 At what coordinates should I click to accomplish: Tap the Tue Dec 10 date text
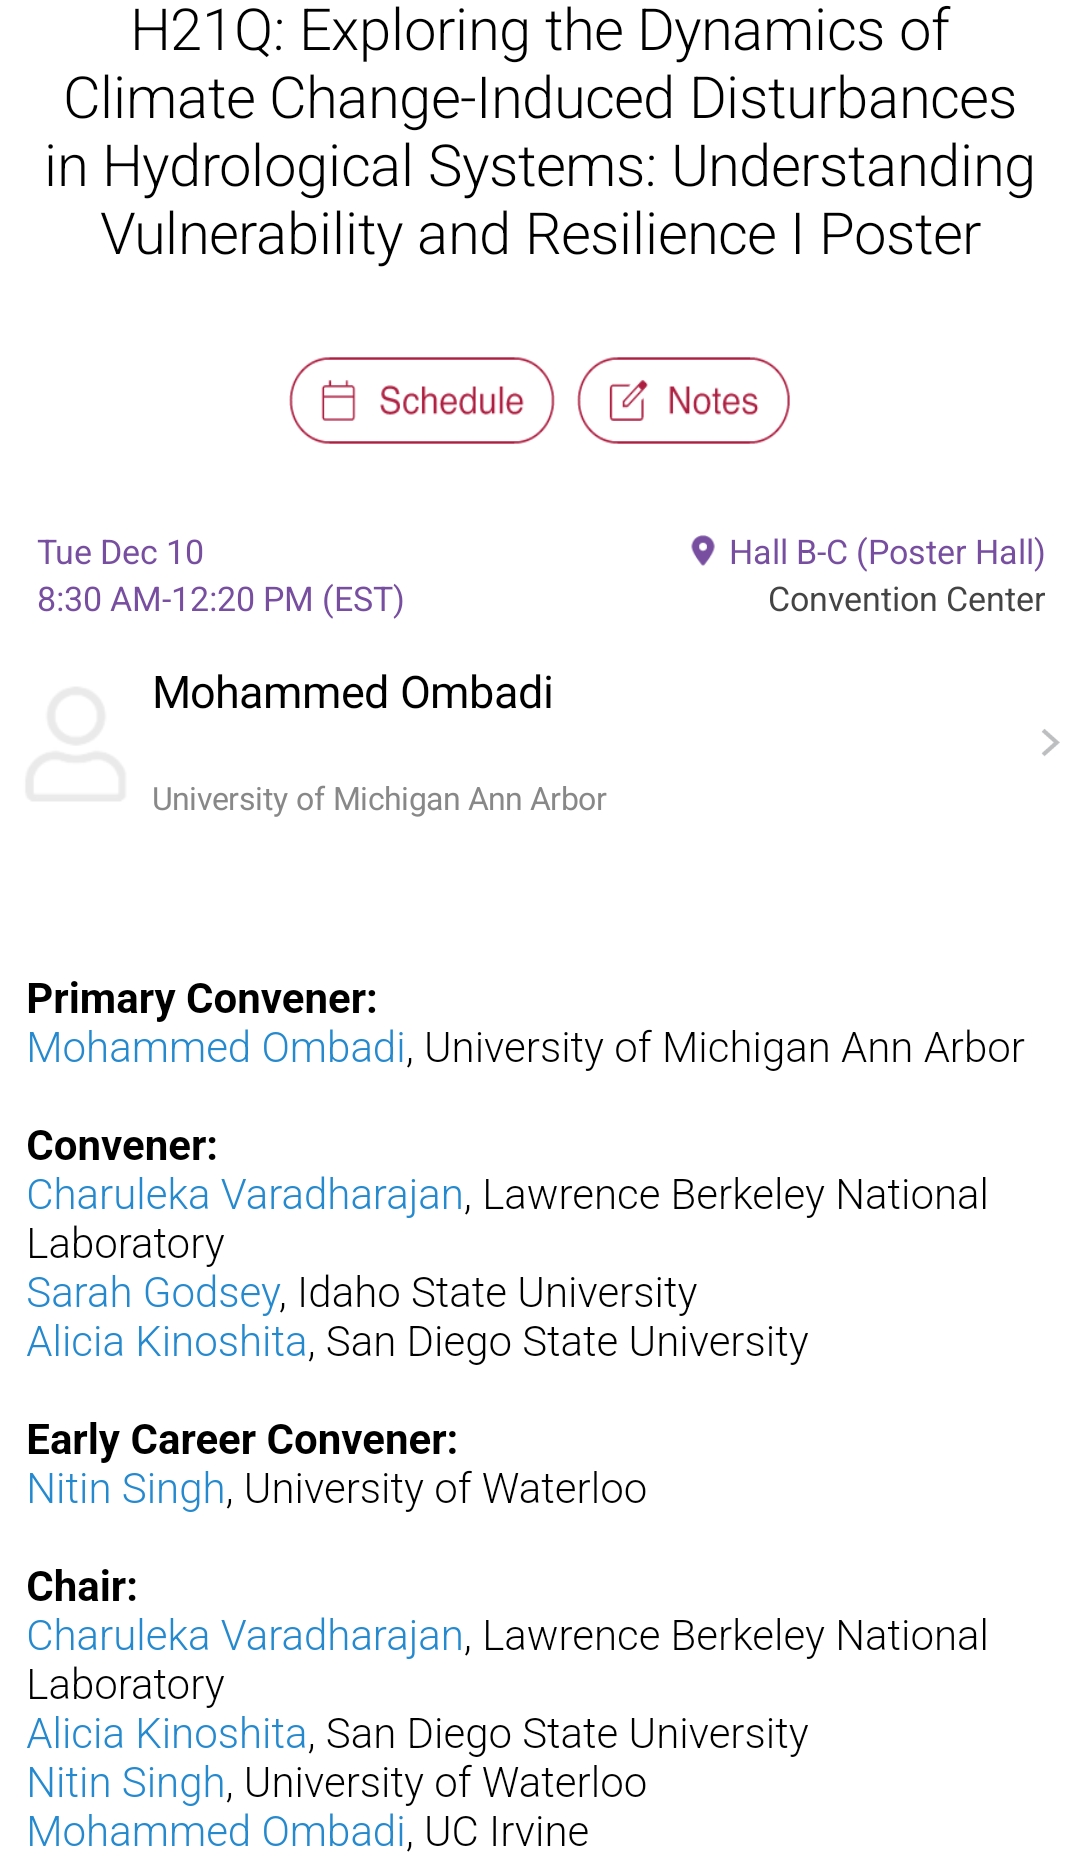[120, 552]
